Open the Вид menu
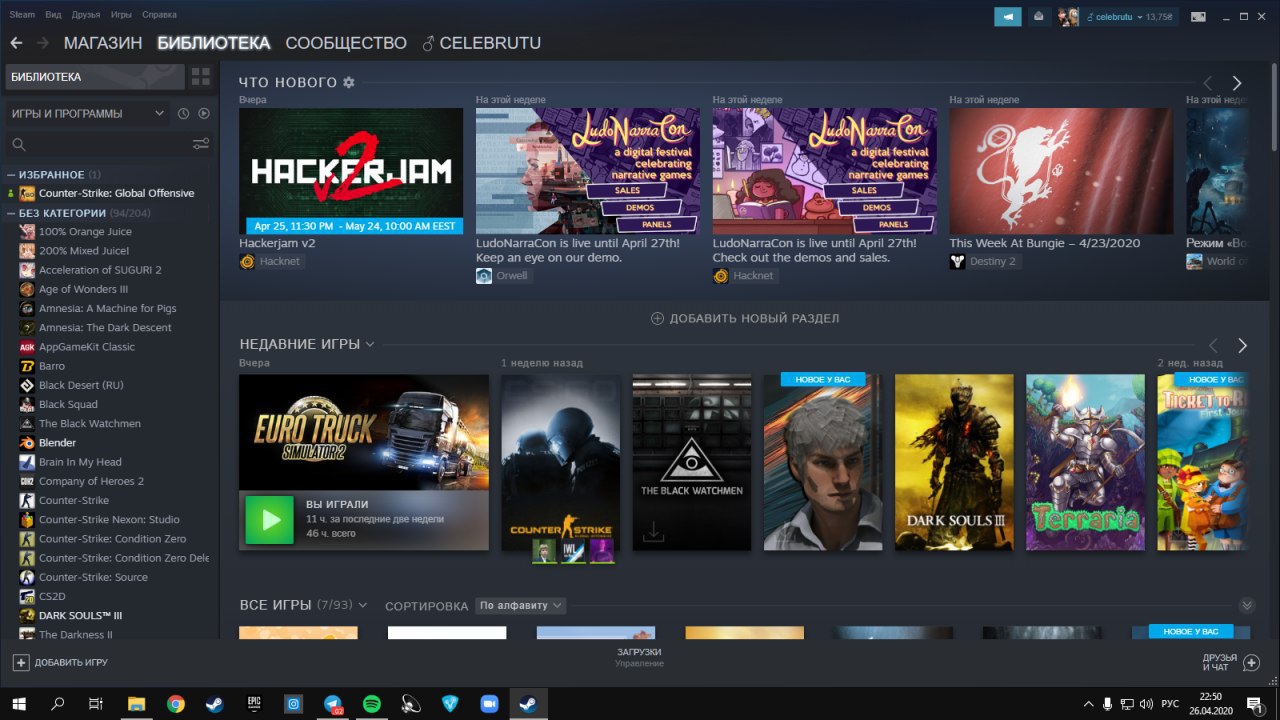Image resolution: width=1280 pixels, height=720 pixels. [x=54, y=15]
